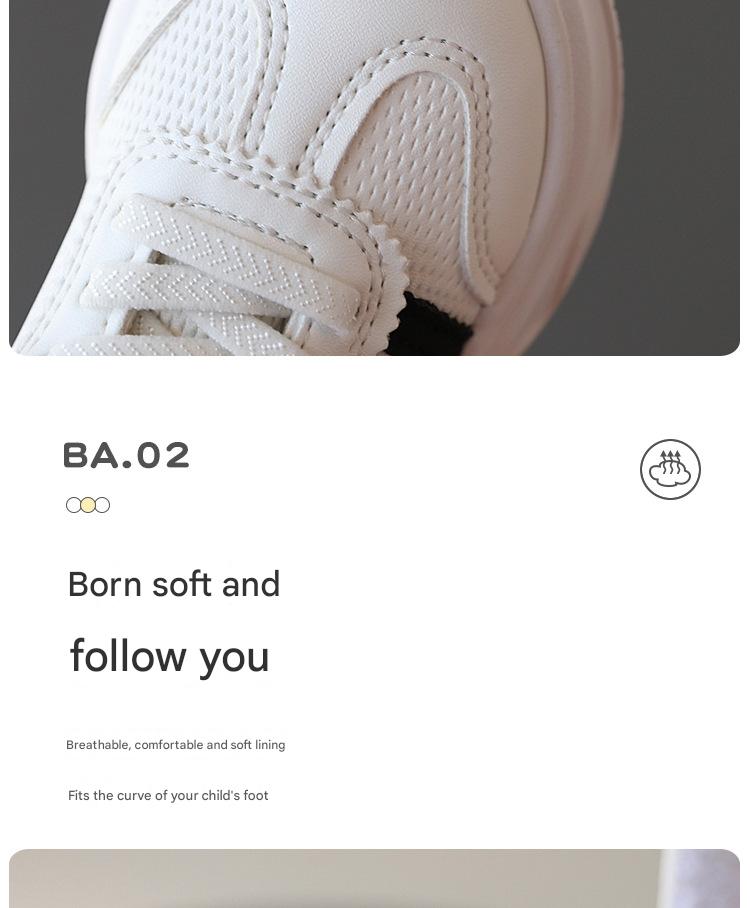The width and height of the screenshot is (750, 908).
Task: Open the white shoe close-up photo
Action: 375,177
